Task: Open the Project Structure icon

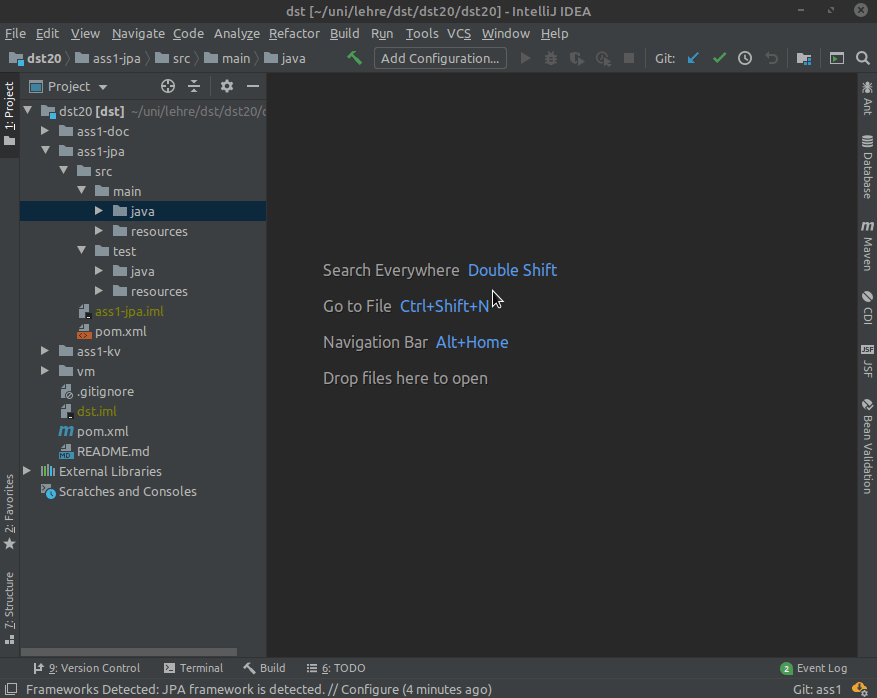Action: [804, 58]
